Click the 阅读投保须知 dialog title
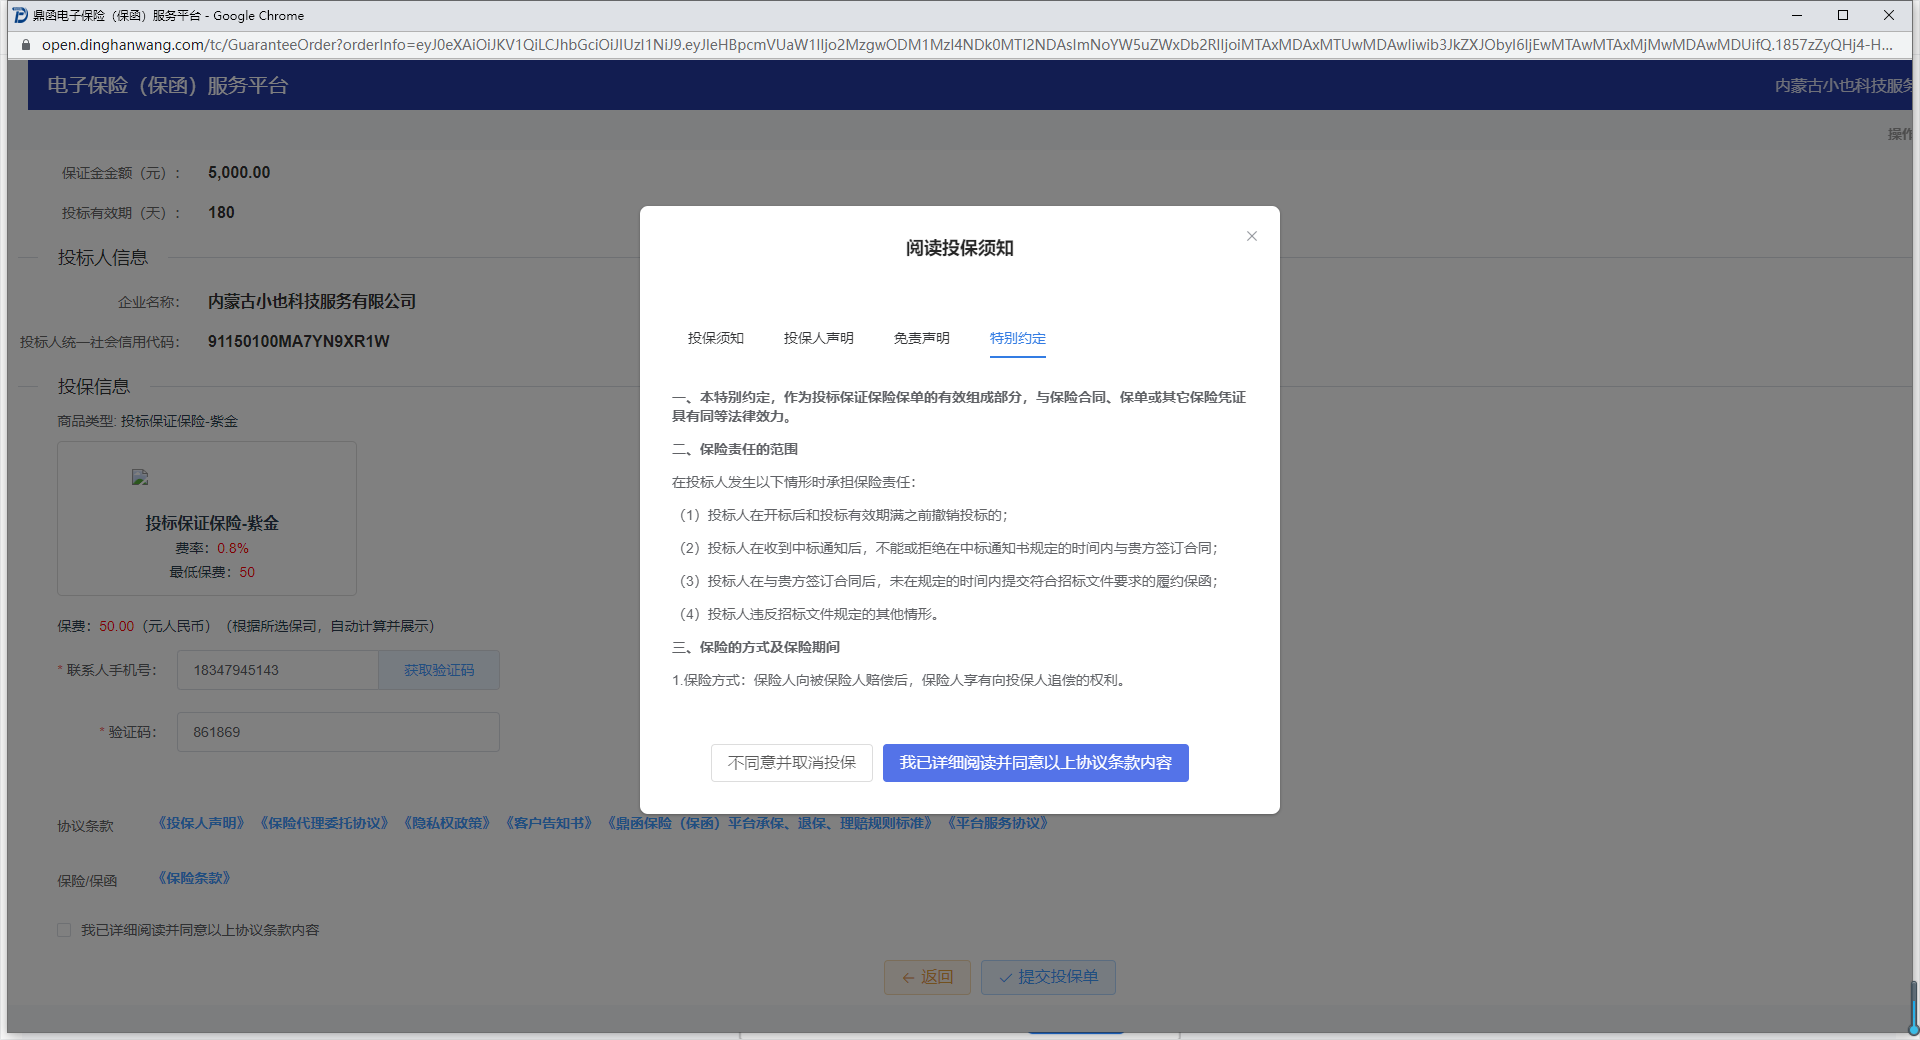Image resolution: width=1920 pixels, height=1040 pixels. coord(960,248)
